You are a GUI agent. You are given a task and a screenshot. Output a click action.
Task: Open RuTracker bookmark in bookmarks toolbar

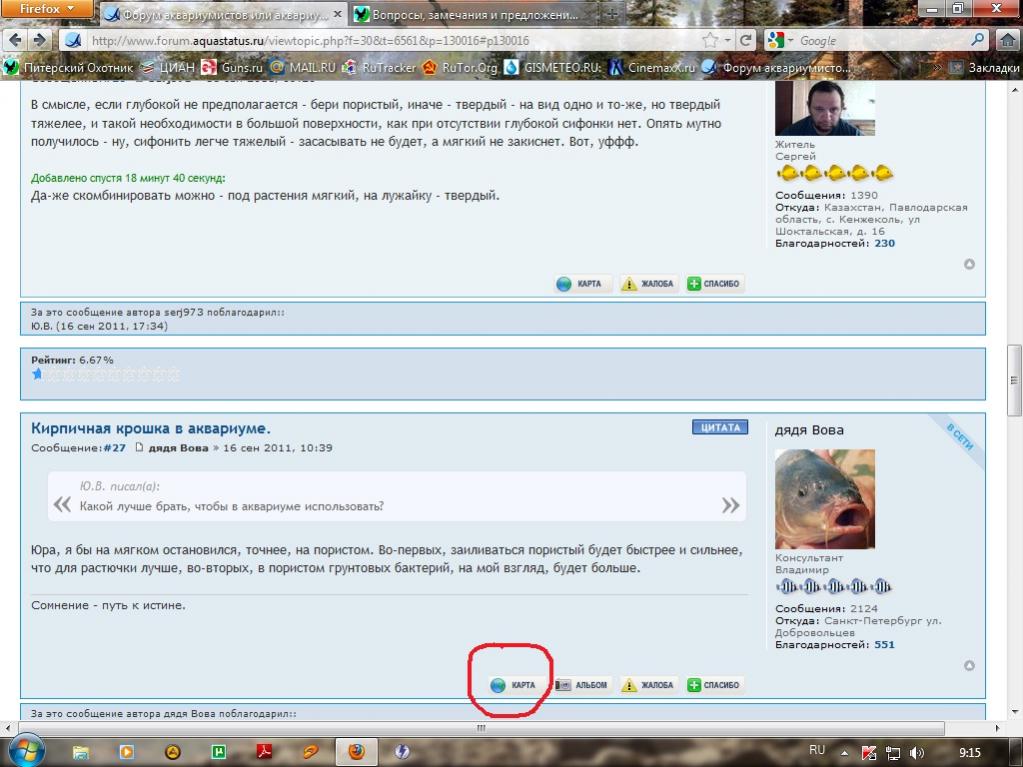pyautogui.click(x=379, y=68)
